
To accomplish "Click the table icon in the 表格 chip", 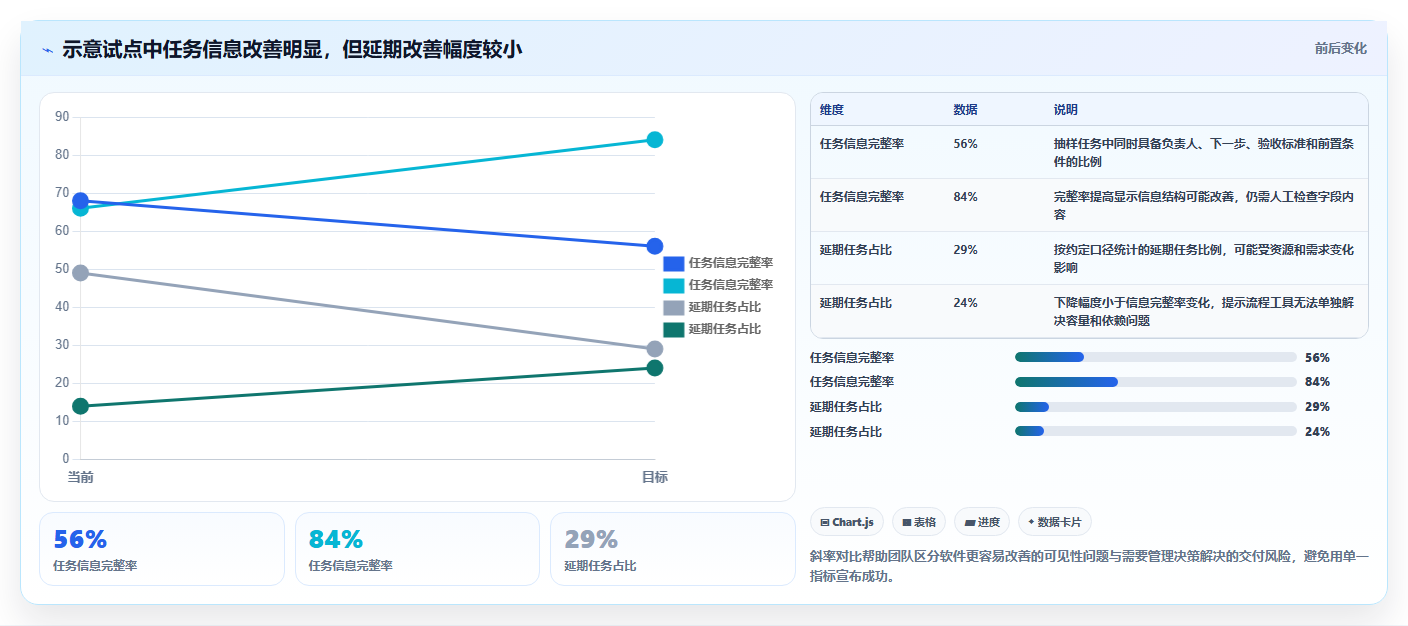I will pos(906,522).
